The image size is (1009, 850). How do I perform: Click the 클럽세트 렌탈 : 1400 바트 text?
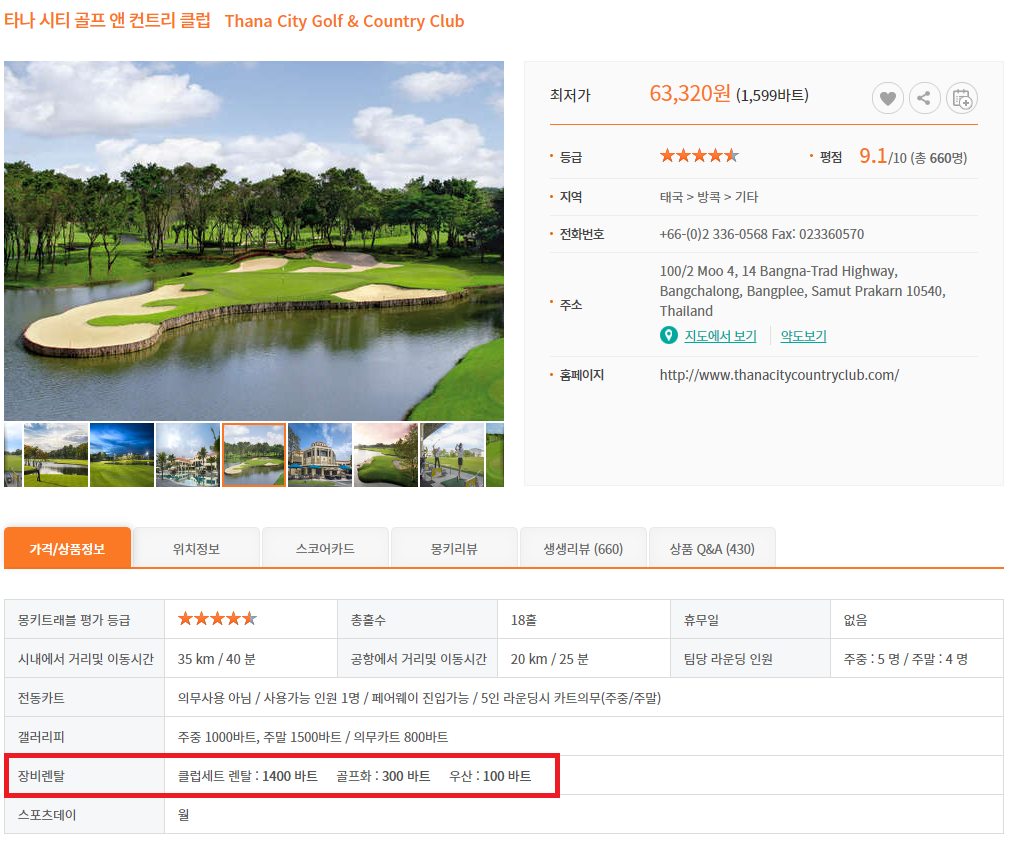(x=248, y=776)
